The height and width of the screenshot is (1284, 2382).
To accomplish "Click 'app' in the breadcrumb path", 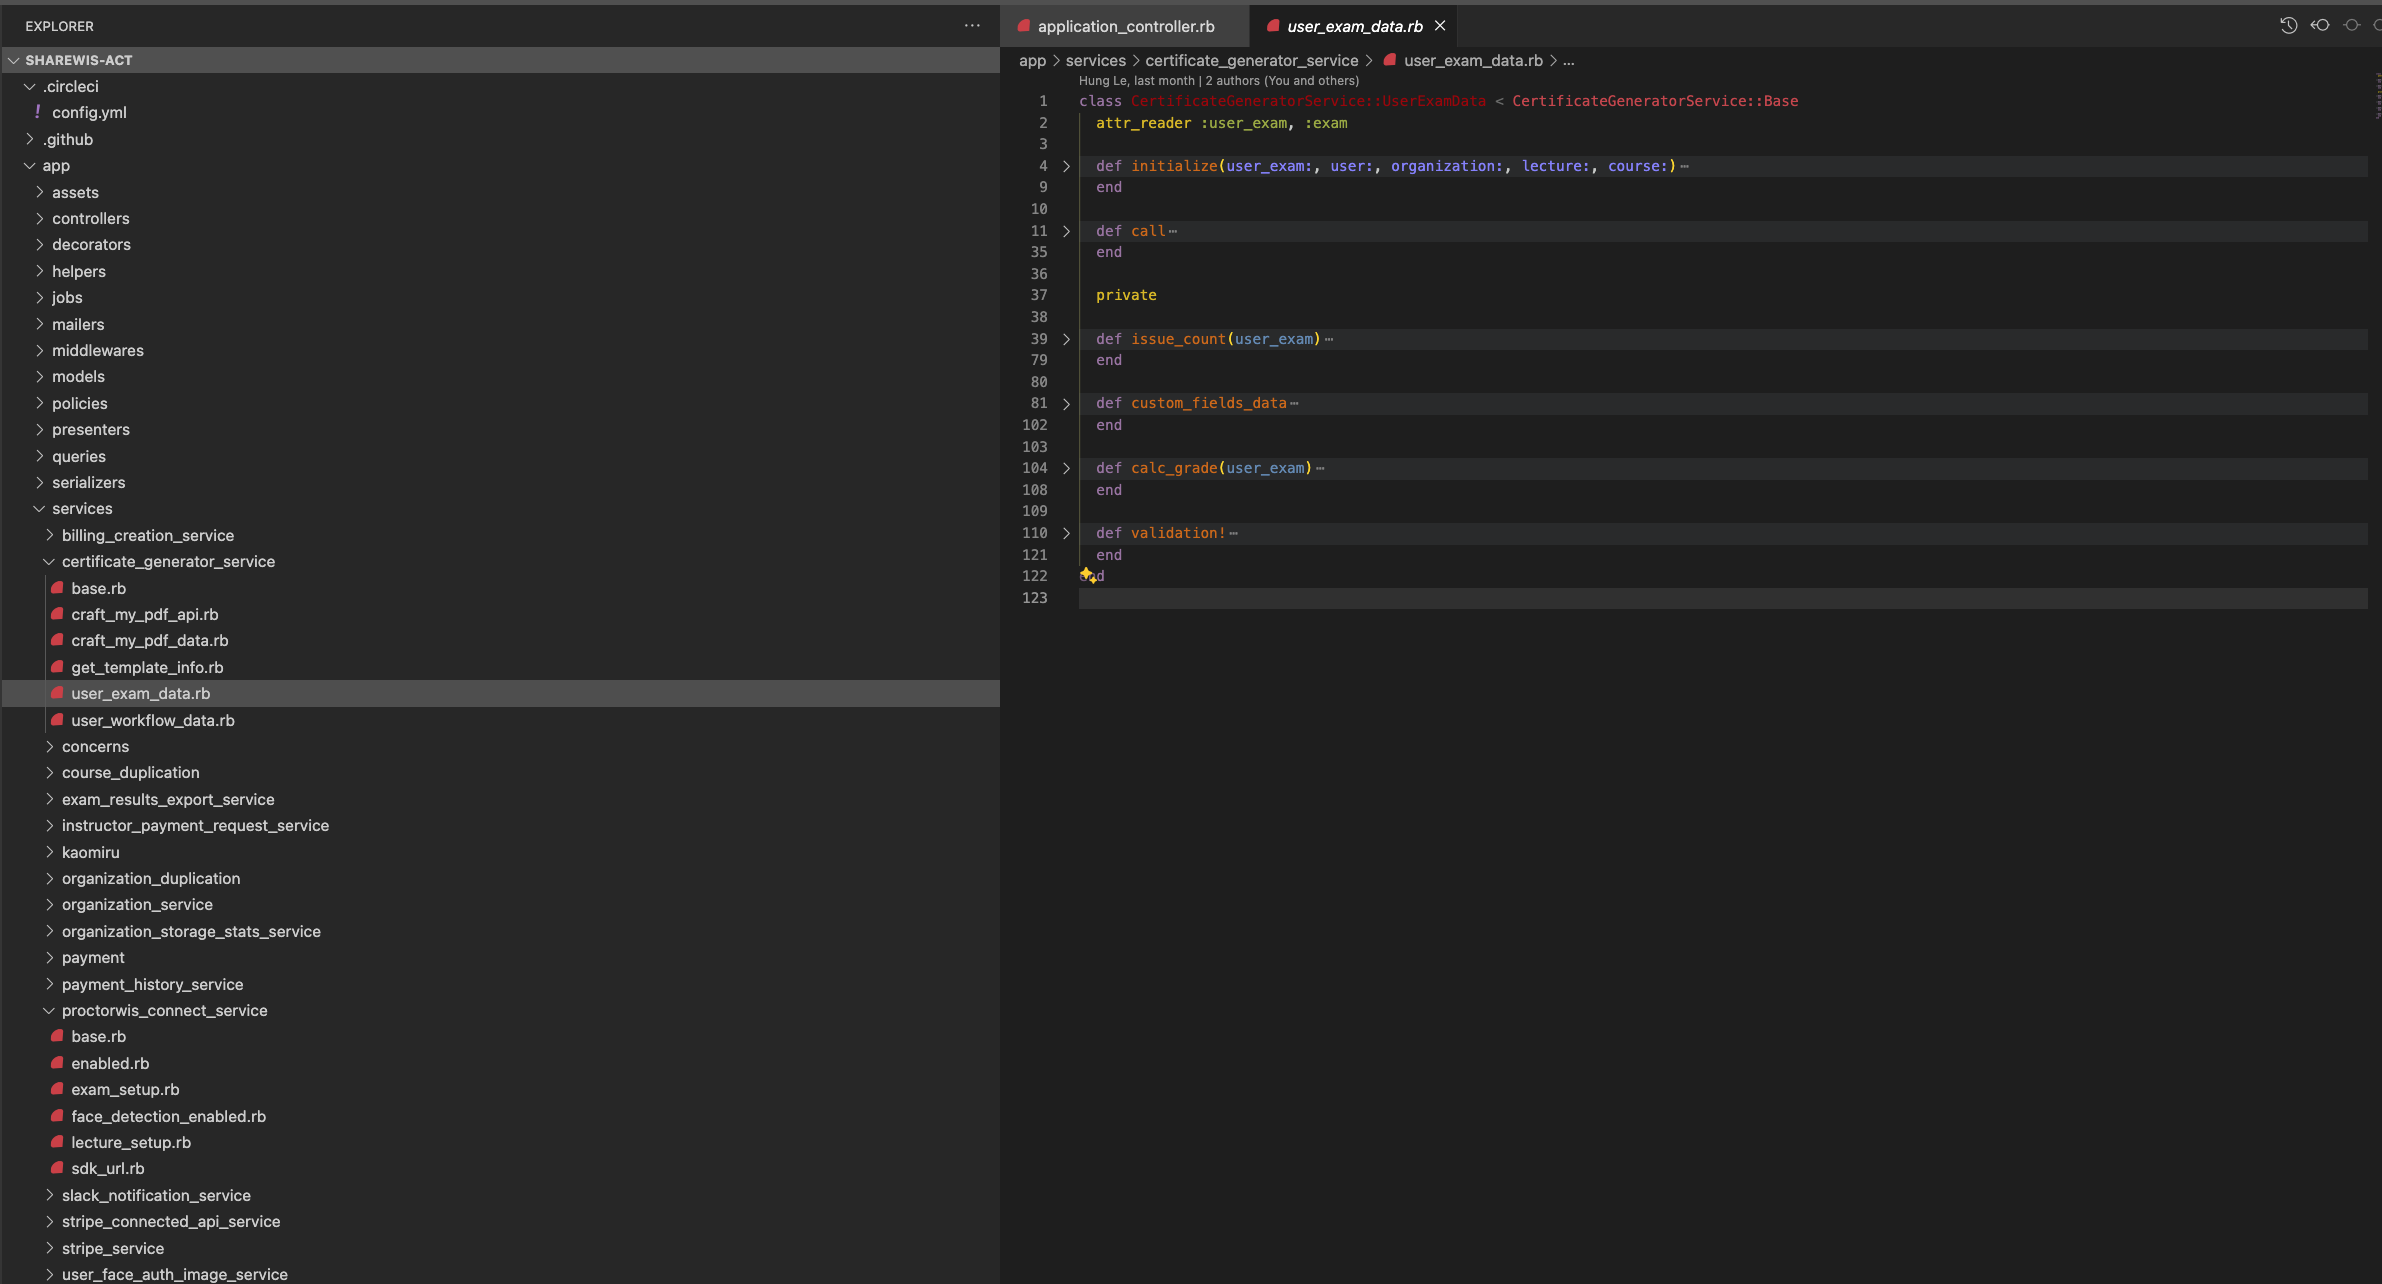I will 1032,60.
